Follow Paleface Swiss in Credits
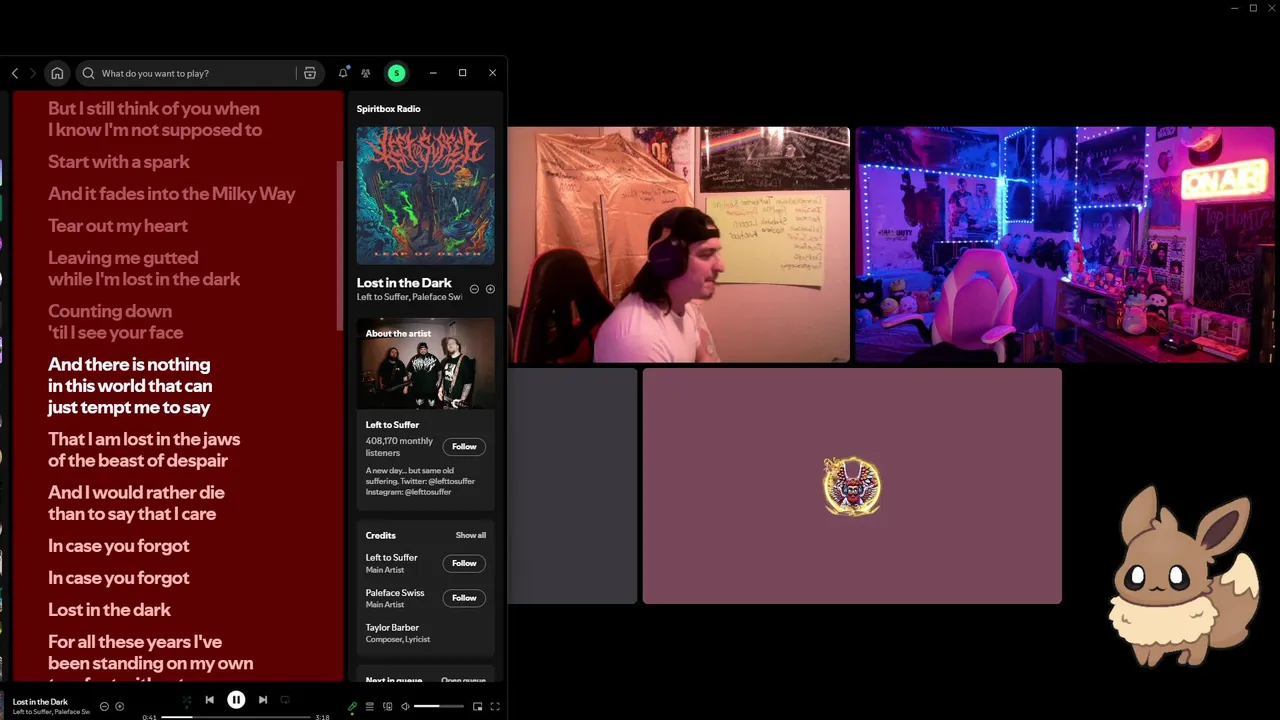This screenshot has width=1280, height=720. point(464,598)
